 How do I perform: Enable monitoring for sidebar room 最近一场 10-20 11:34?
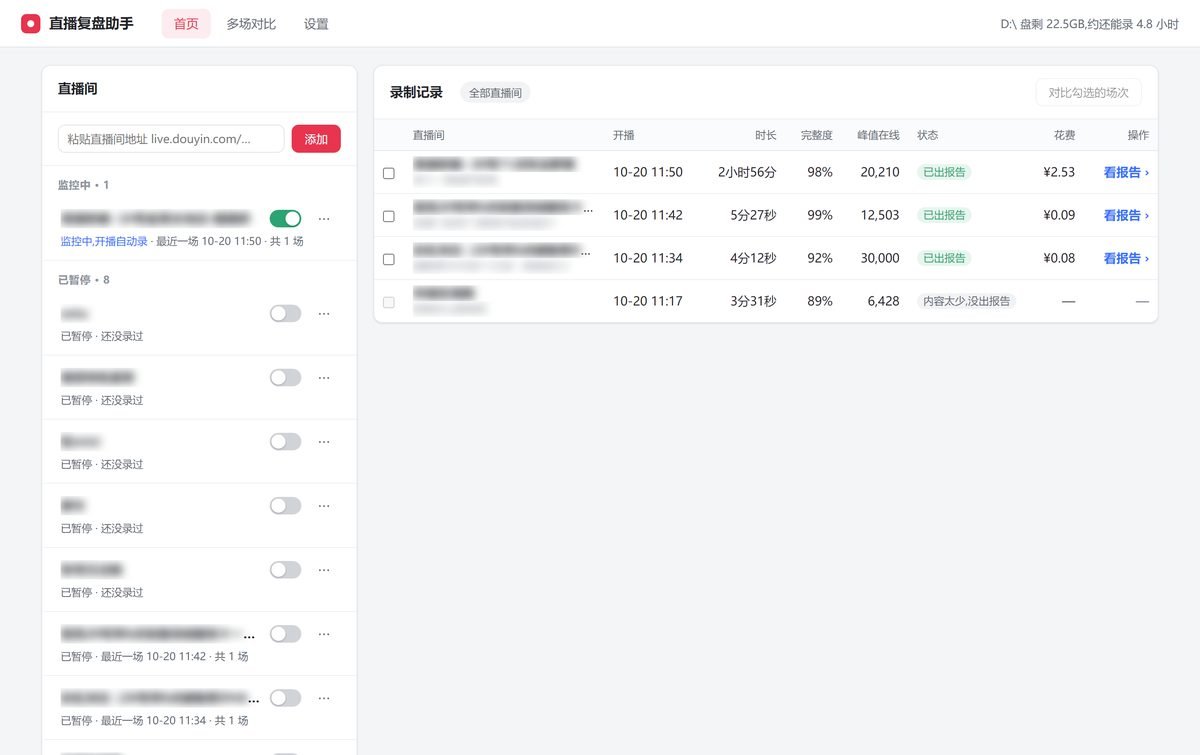(285, 698)
